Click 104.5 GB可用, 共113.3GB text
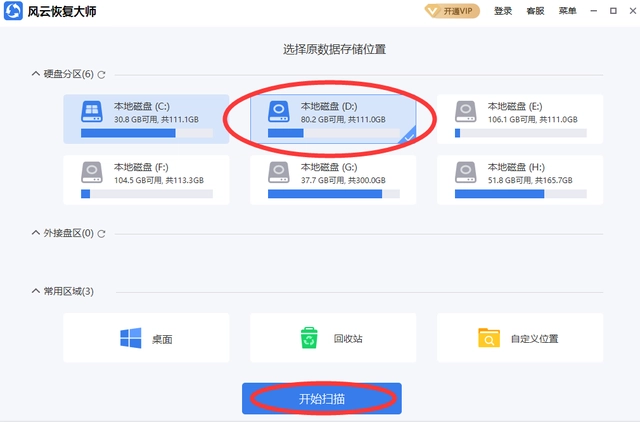The image size is (640, 422). (x=159, y=180)
